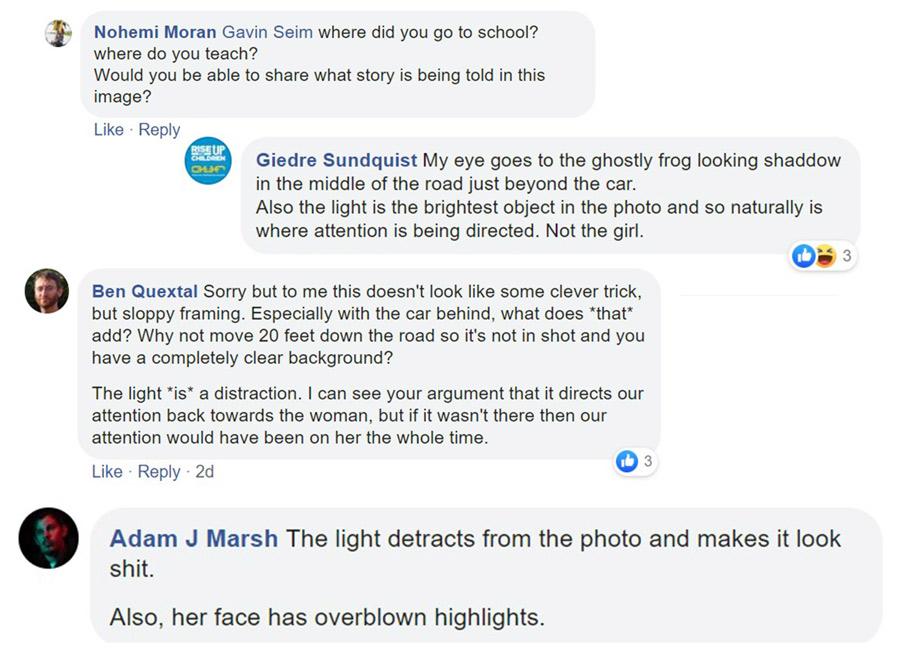View reaction count on Giedre Sundquist's comment
The width and height of the screenshot is (900, 665).
coord(847,256)
